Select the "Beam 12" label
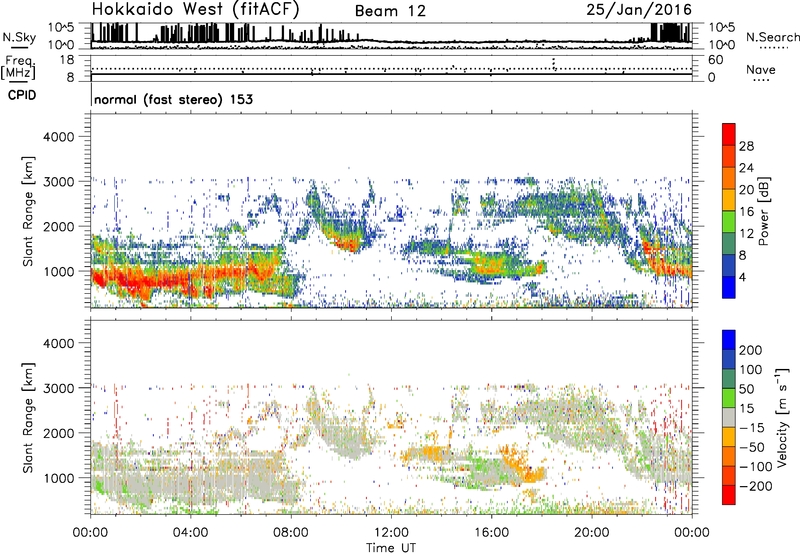Screen dimensions: 800x554 point(390,11)
